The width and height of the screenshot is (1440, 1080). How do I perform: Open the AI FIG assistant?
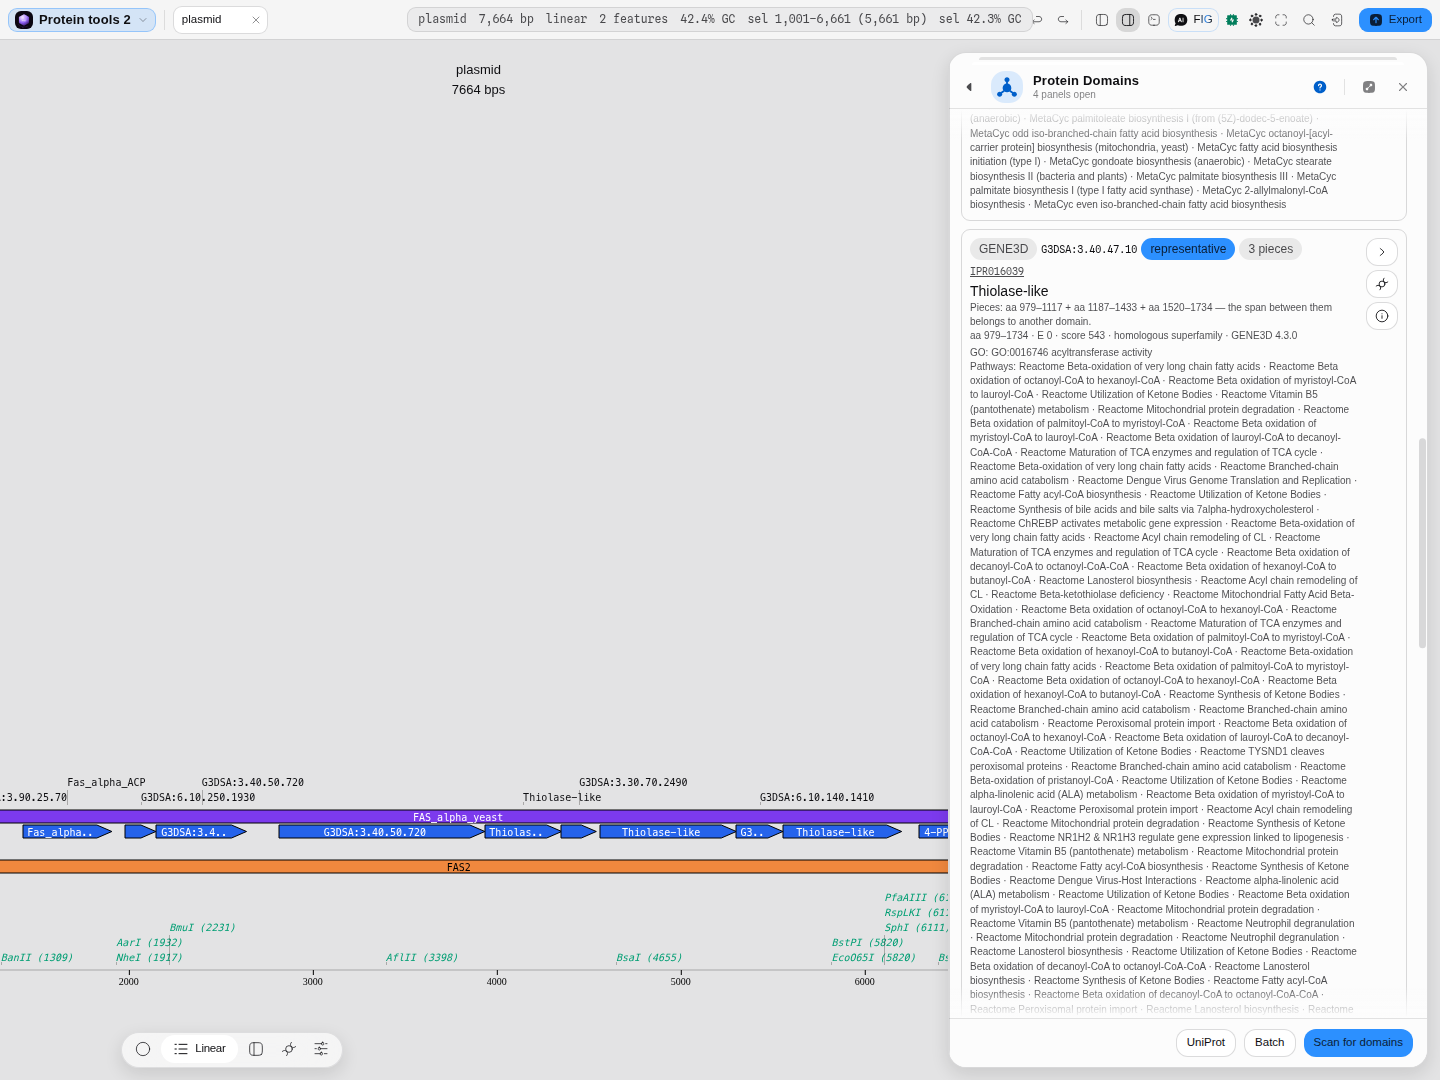pyautogui.click(x=1193, y=20)
